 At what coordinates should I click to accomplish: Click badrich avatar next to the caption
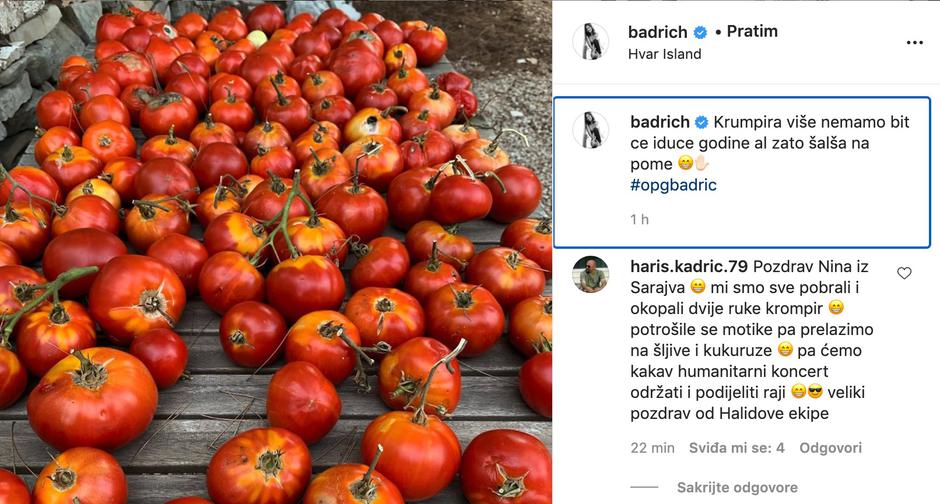pyautogui.click(x=590, y=130)
